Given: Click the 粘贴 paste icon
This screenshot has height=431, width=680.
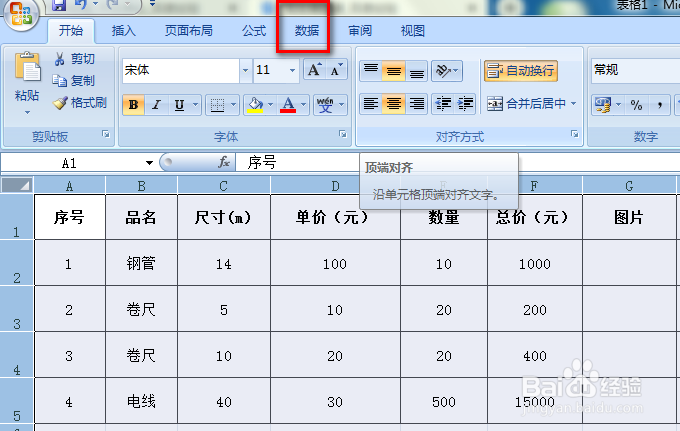Looking at the screenshot, I should (27, 67).
